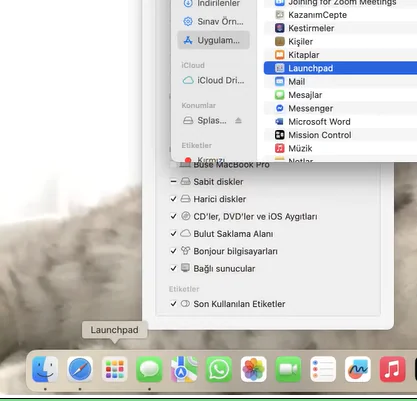Select Kişiler in the applications list
417x401 pixels.
tap(340, 41)
